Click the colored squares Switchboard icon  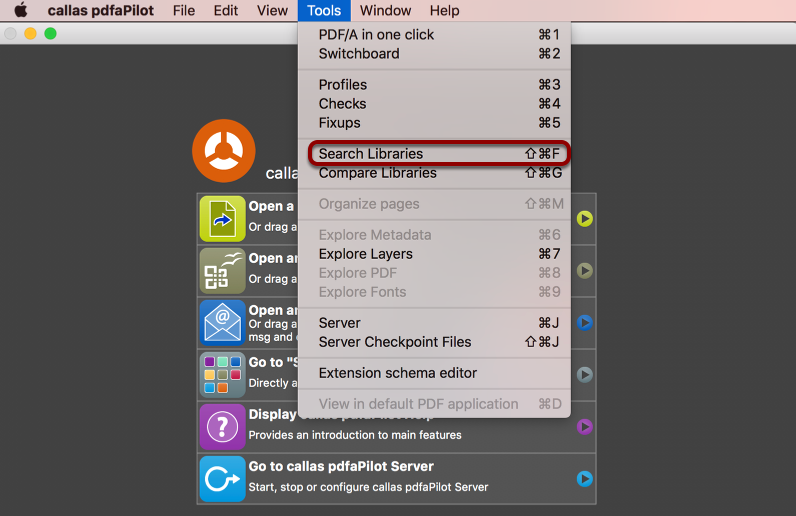pyautogui.click(x=222, y=375)
